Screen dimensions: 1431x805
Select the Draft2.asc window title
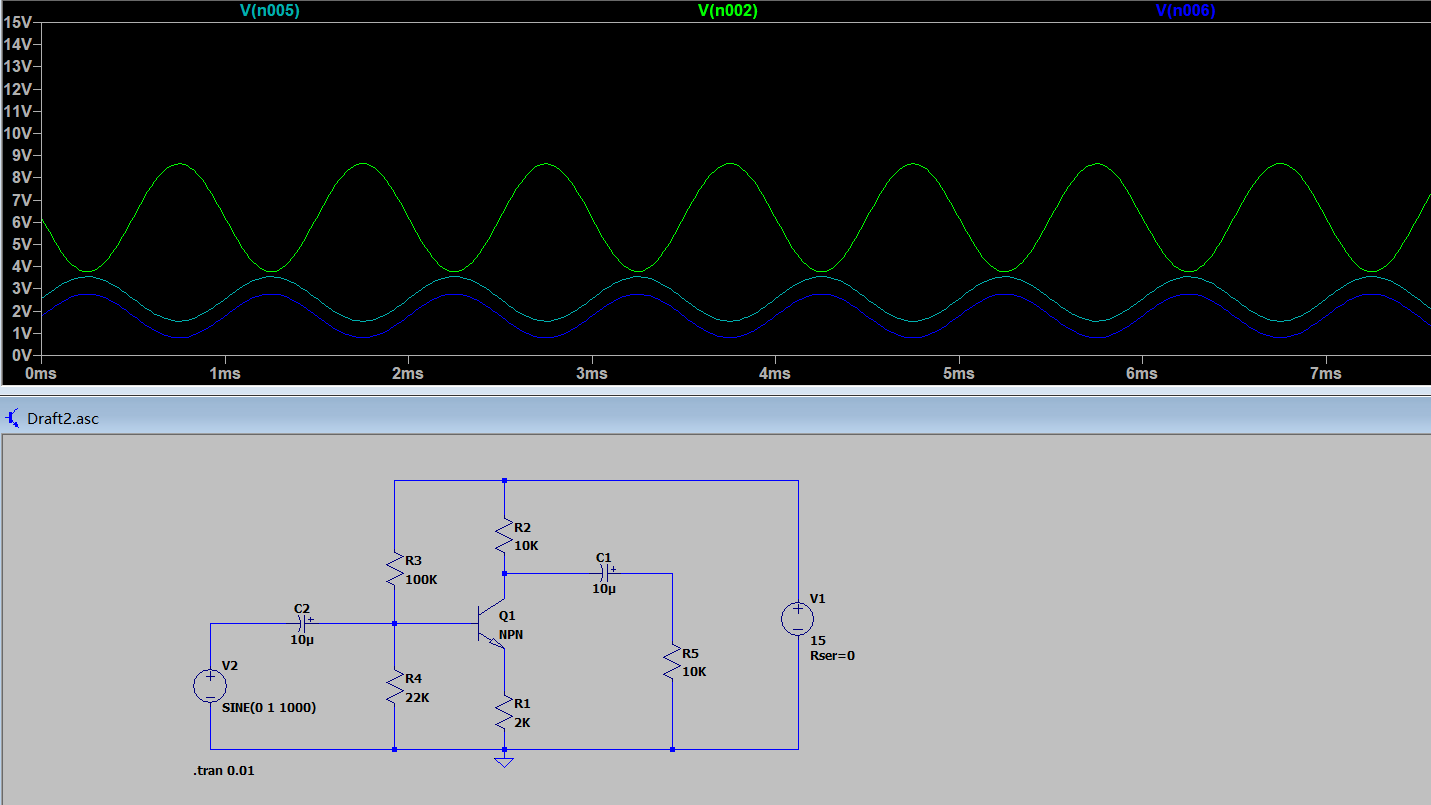(x=63, y=419)
